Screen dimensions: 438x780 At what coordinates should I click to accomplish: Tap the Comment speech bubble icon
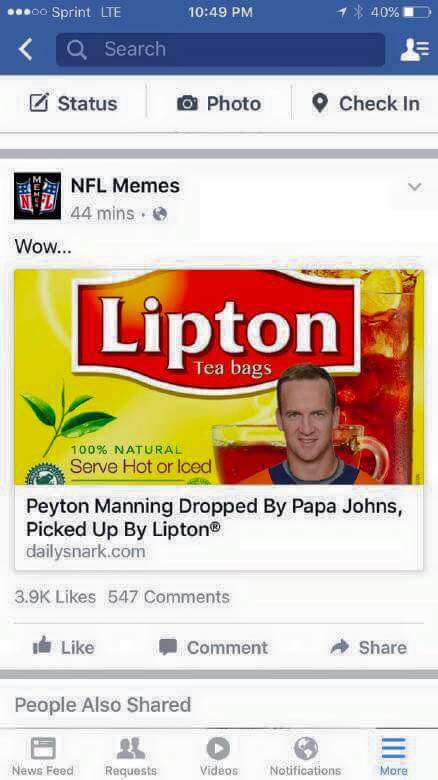tap(168, 647)
